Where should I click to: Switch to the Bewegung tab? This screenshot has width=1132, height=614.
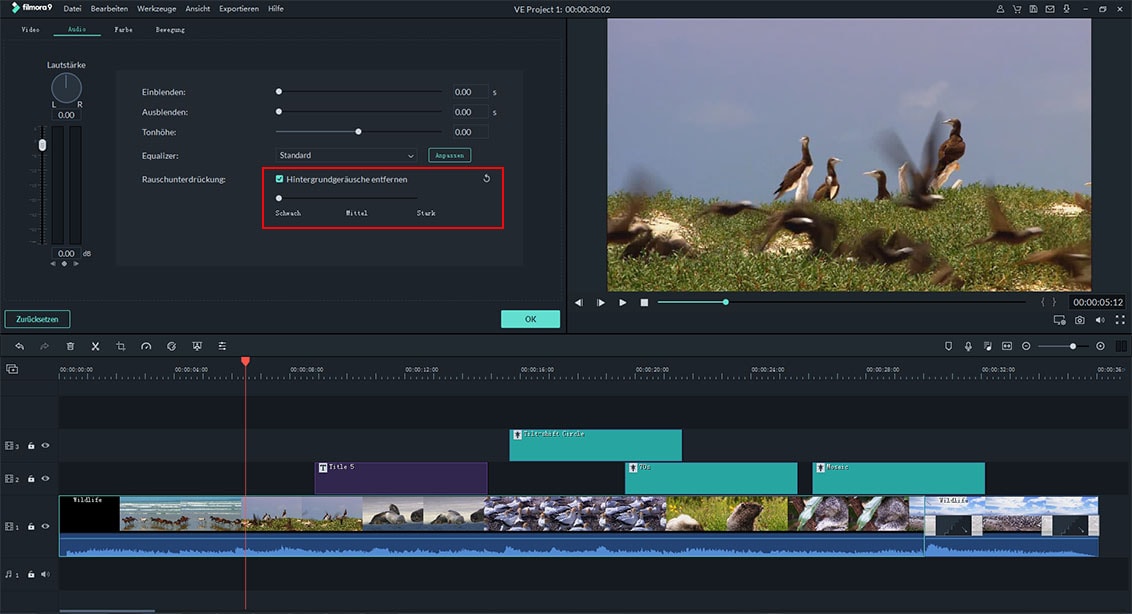(170, 30)
